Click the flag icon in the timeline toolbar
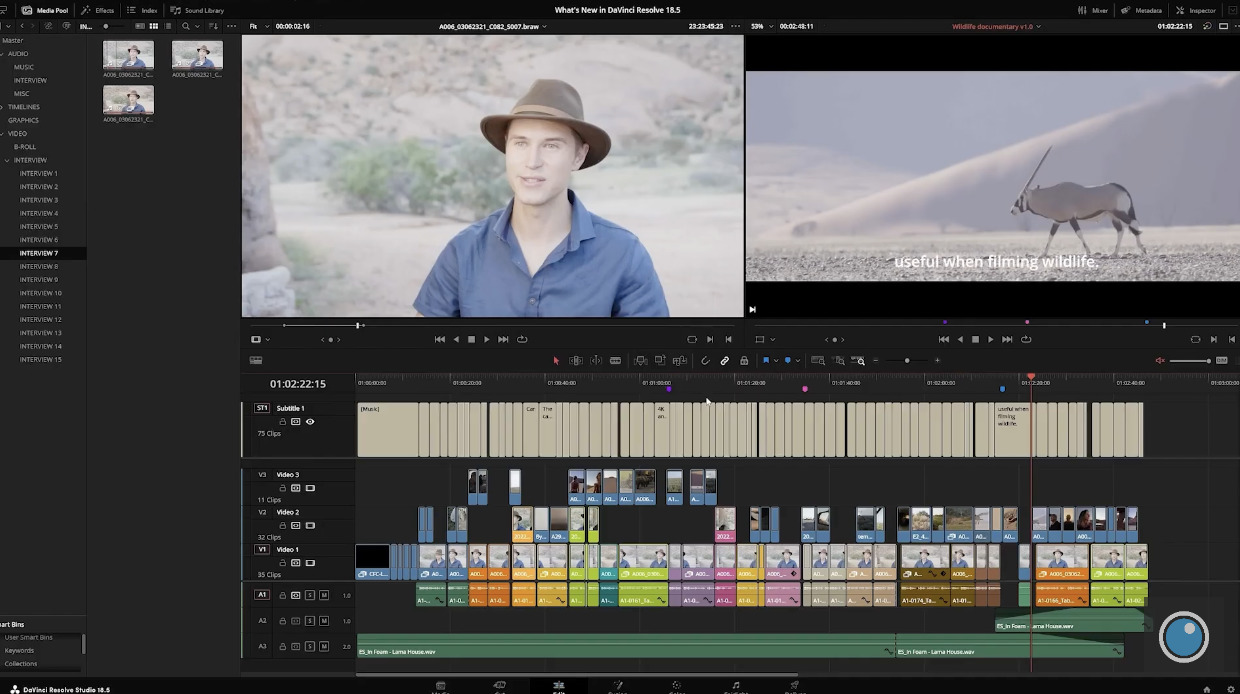Image resolution: width=1240 pixels, height=694 pixels. 768,360
